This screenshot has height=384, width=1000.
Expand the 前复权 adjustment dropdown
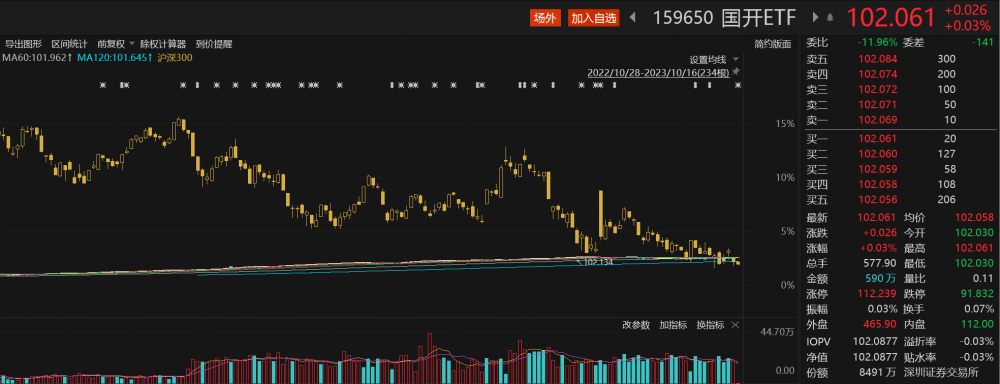pos(132,44)
